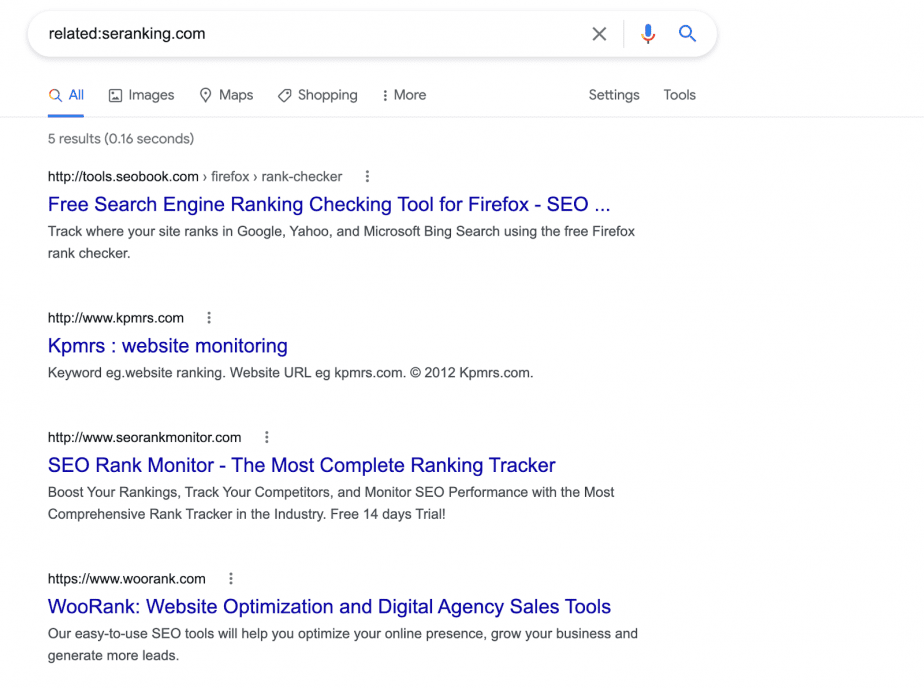Open options dots for seorankmonitor.com result
Viewport: 924px width, 688px height.
coord(266,437)
